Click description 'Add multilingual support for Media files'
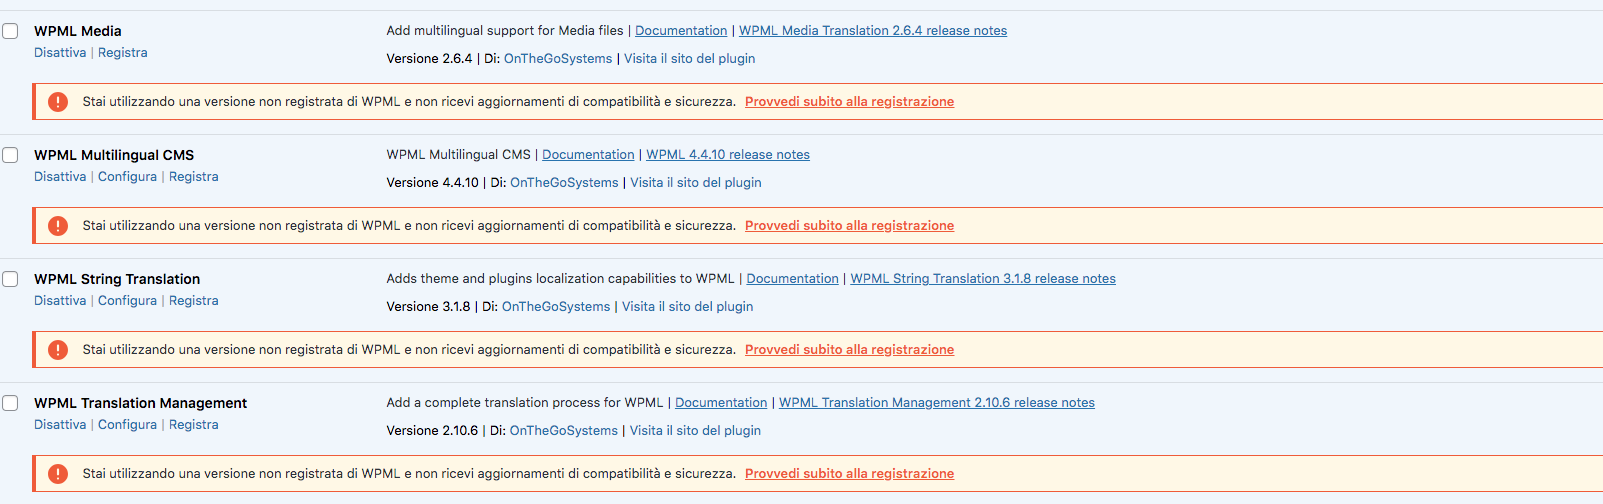Viewport: 1603px width, 504px height. [x=505, y=31]
